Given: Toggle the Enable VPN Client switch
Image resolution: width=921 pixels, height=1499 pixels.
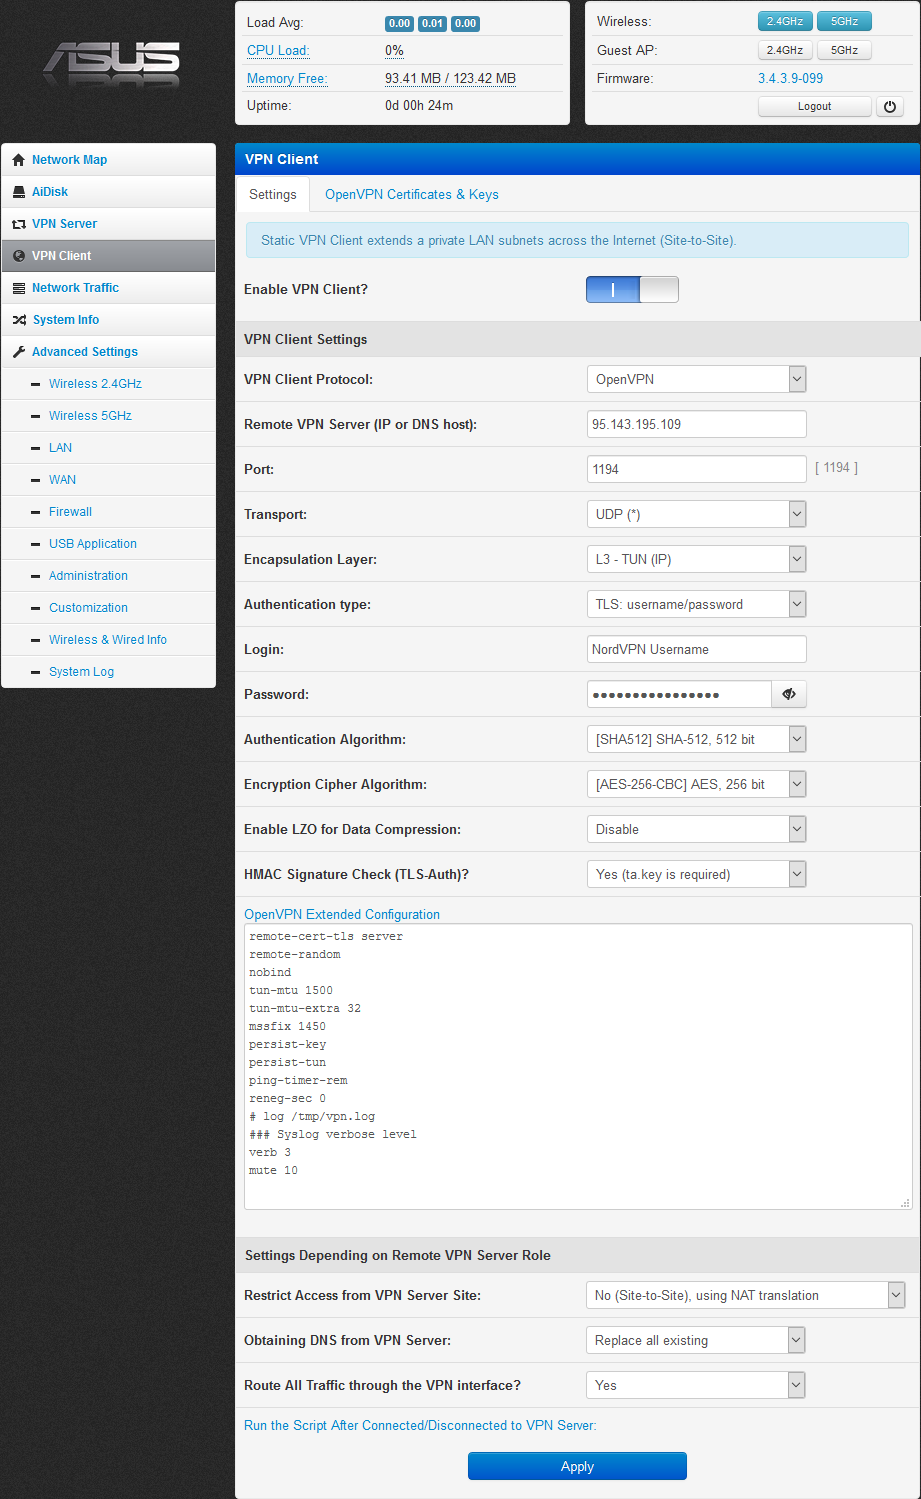Looking at the screenshot, I should (632, 290).
